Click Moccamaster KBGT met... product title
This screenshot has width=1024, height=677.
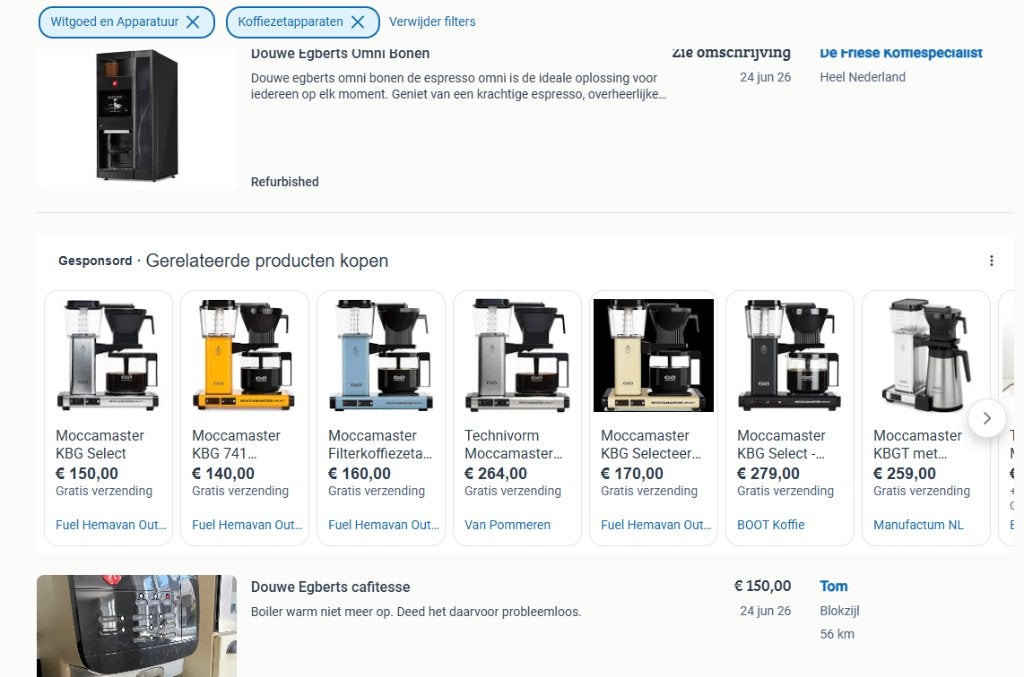917,445
